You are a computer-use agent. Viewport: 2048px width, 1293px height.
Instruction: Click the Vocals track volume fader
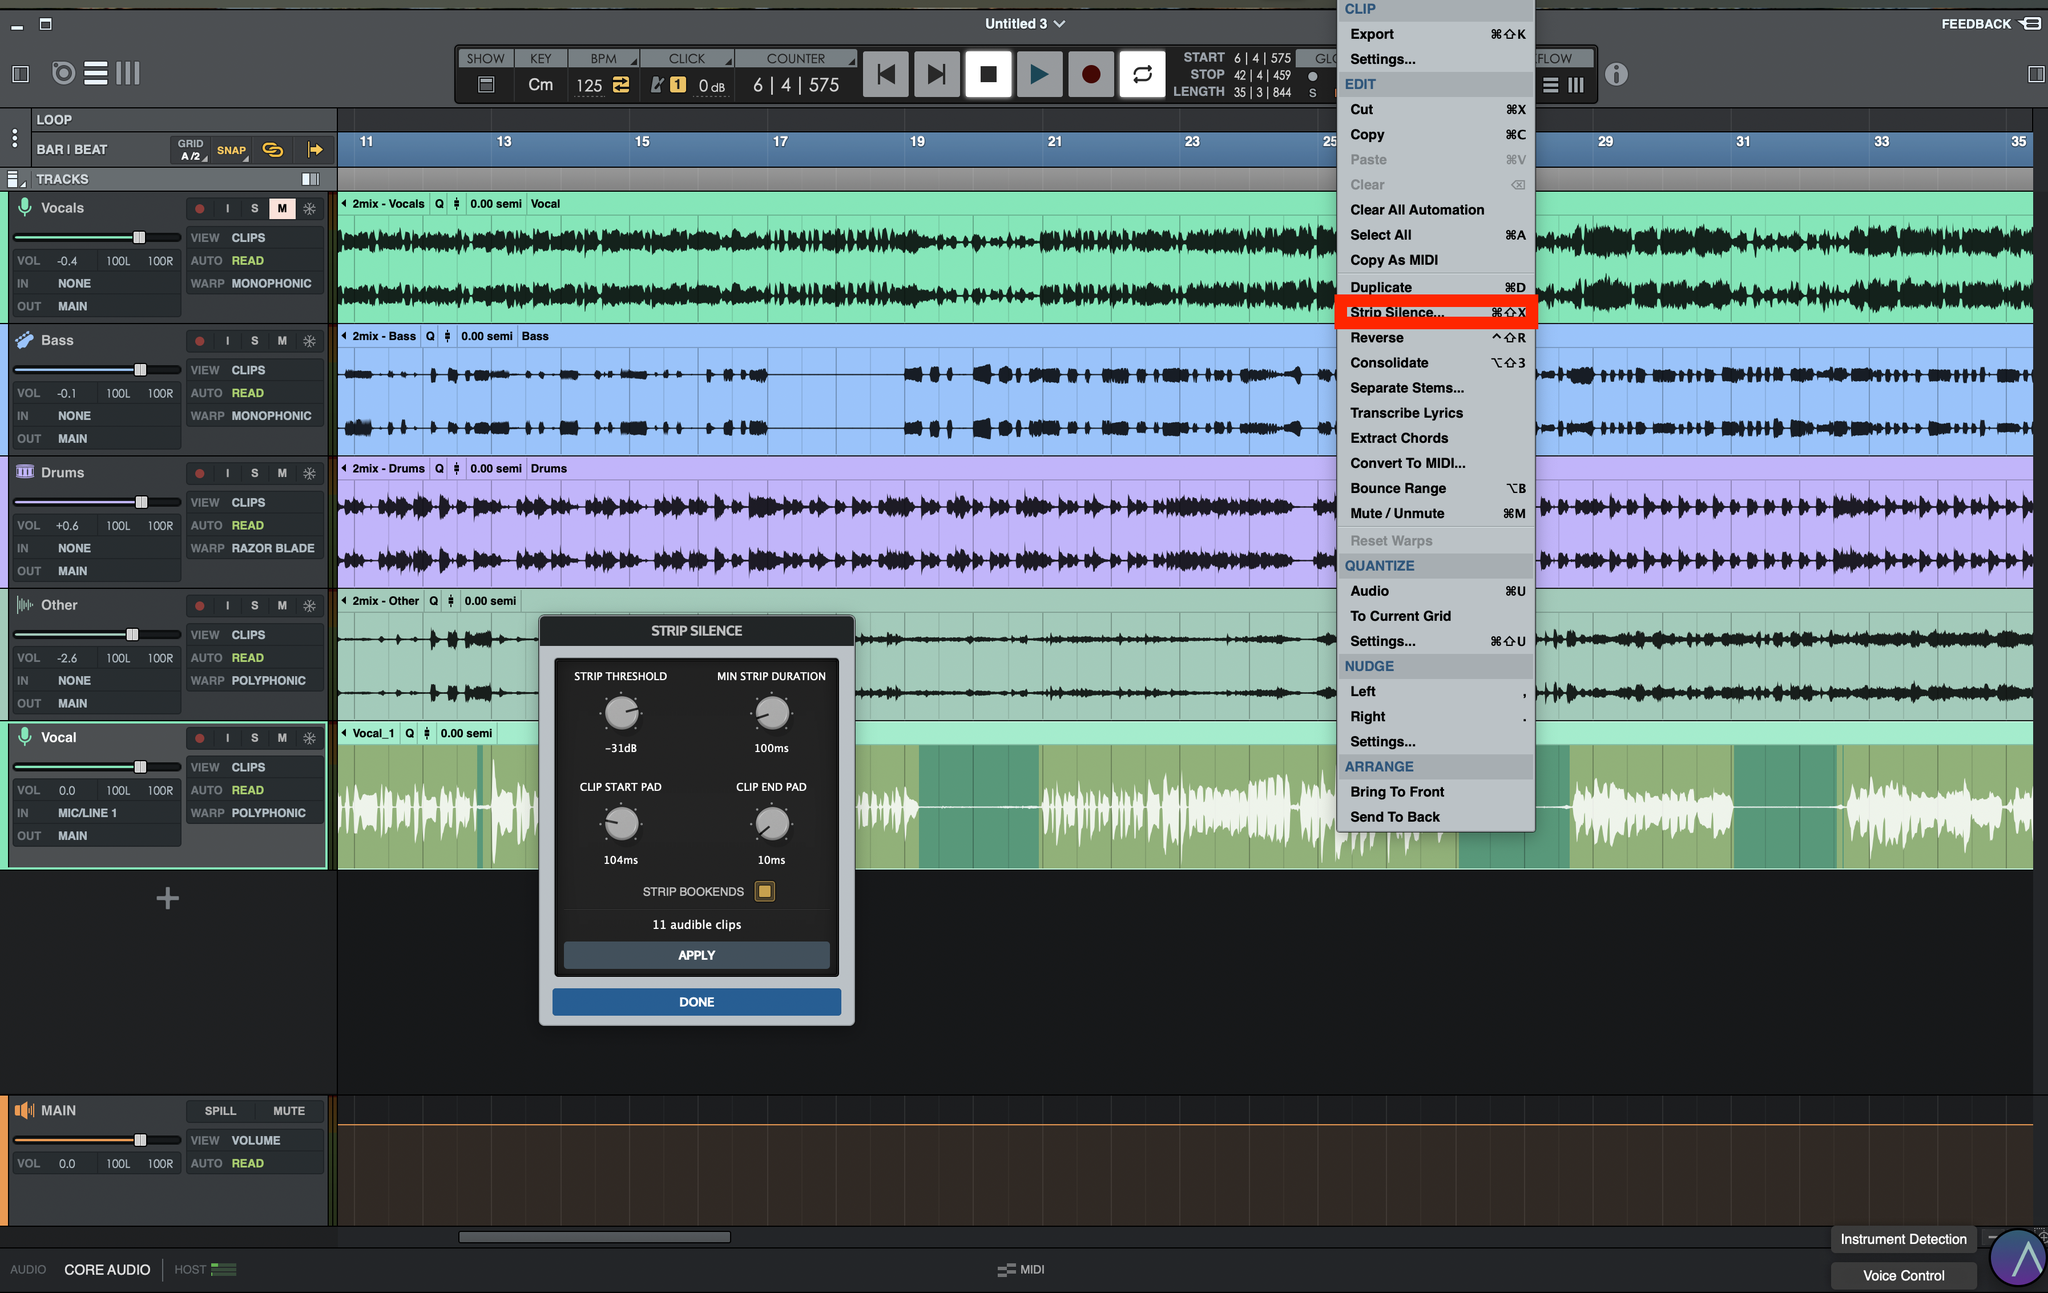pos(139,237)
